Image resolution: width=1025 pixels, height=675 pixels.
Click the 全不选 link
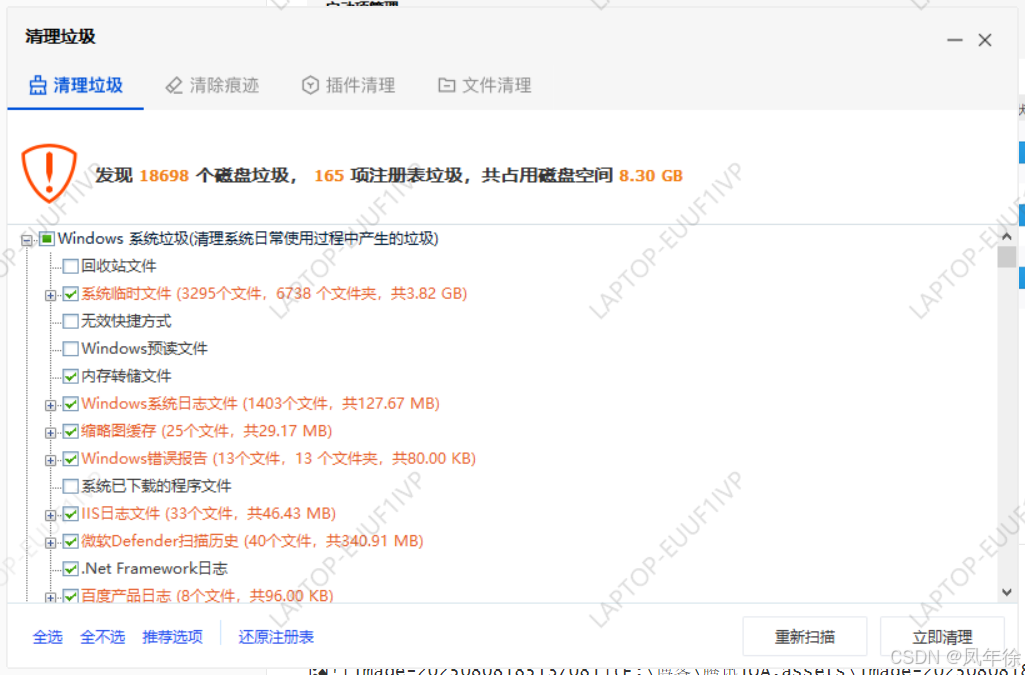[x=103, y=637]
